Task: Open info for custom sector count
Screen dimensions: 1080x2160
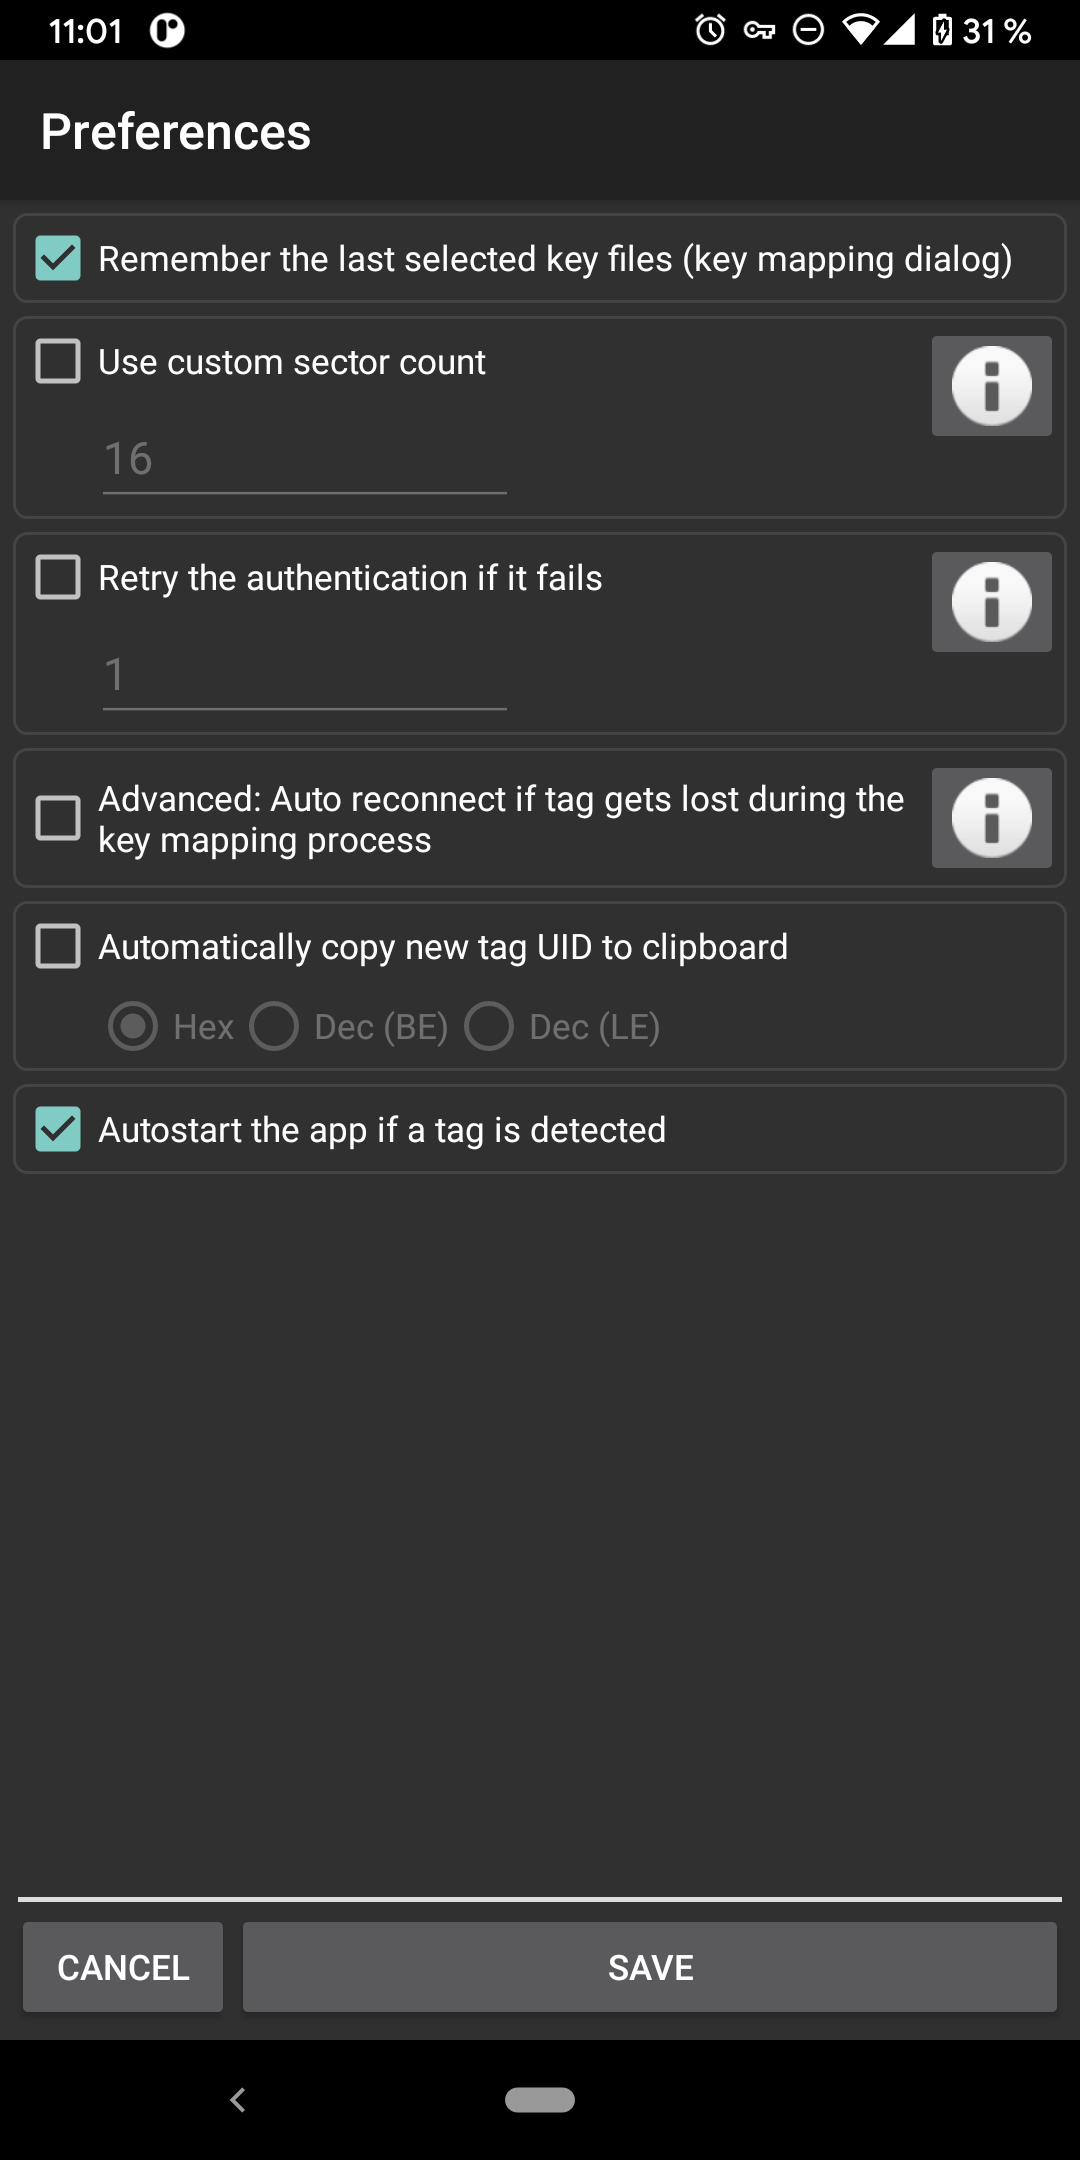Action: coord(991,386)
